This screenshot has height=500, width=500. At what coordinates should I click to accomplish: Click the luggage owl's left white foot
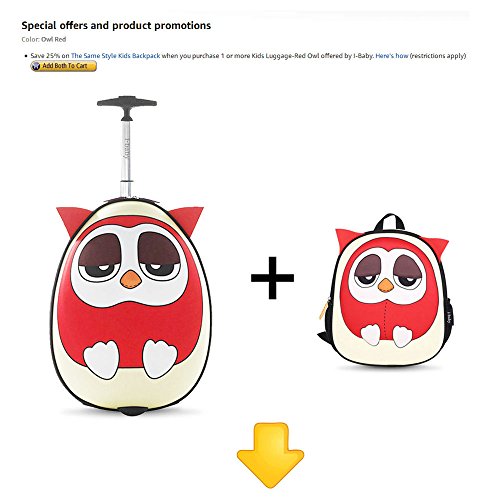101,359
